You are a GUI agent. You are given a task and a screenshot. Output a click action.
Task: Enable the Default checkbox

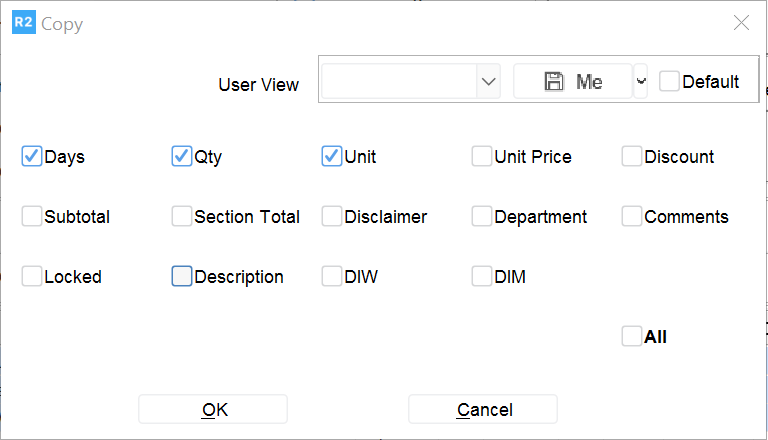click(669, 82)
